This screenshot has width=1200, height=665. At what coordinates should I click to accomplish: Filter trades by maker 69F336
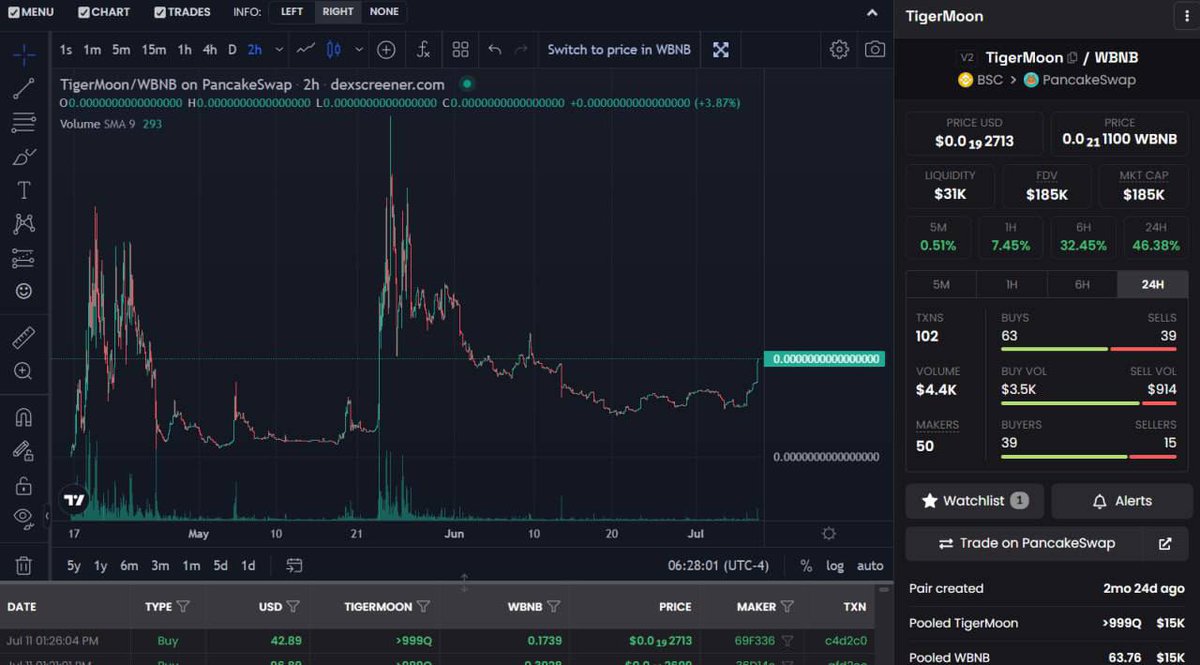(787, 640)
